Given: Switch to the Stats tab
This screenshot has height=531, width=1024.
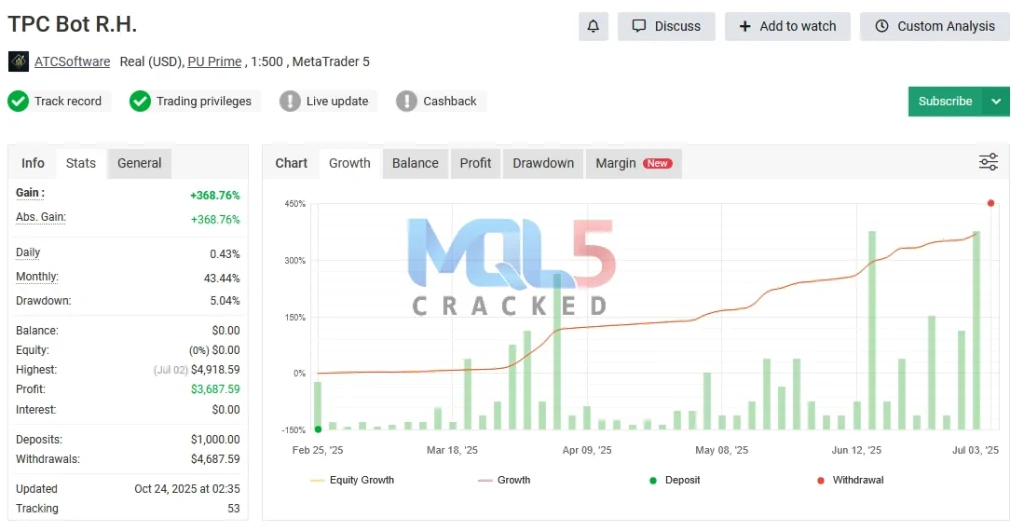Looking at the screenshot, I should click(81, 163).
